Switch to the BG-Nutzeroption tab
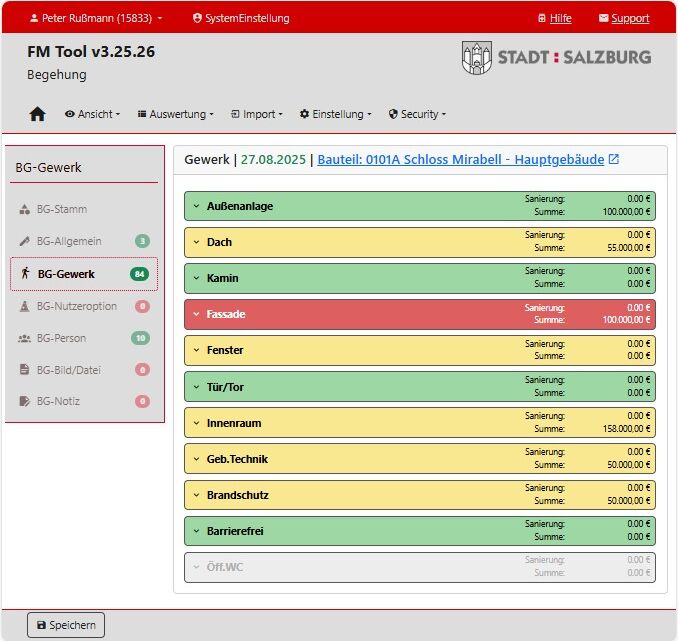Screen dimensions: 678x641 84,306
